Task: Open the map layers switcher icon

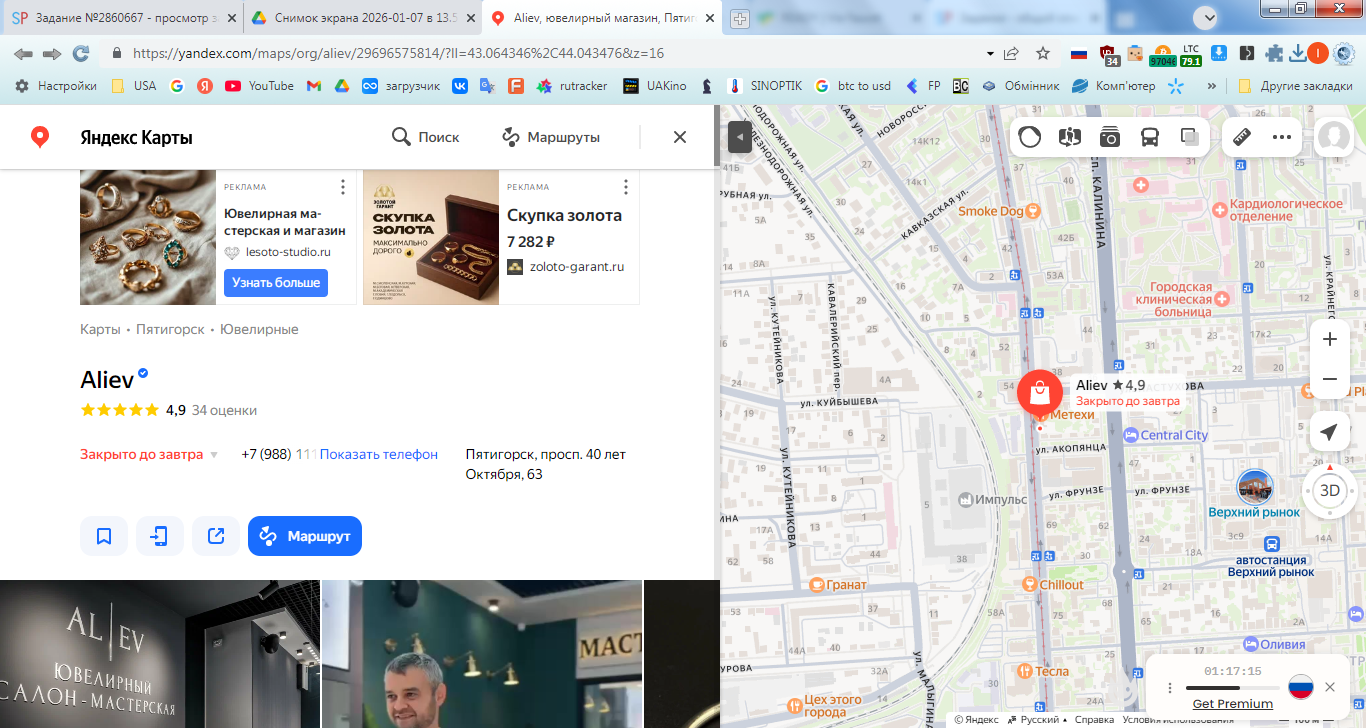Action: [1189, 137]
